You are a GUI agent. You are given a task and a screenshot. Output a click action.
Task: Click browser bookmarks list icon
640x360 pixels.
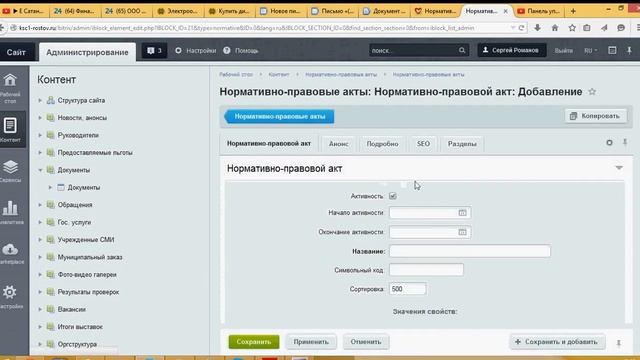coord(587,28)
